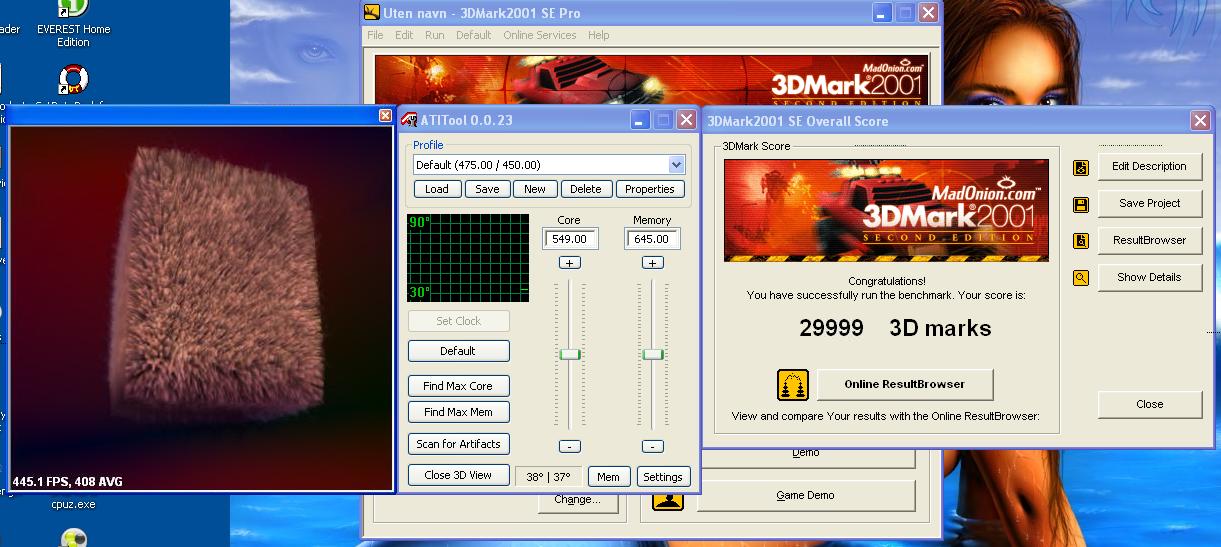Open profile Properties in ATITool
Image resolution: width=1221 pixels, height=547 pixels.
650,189
